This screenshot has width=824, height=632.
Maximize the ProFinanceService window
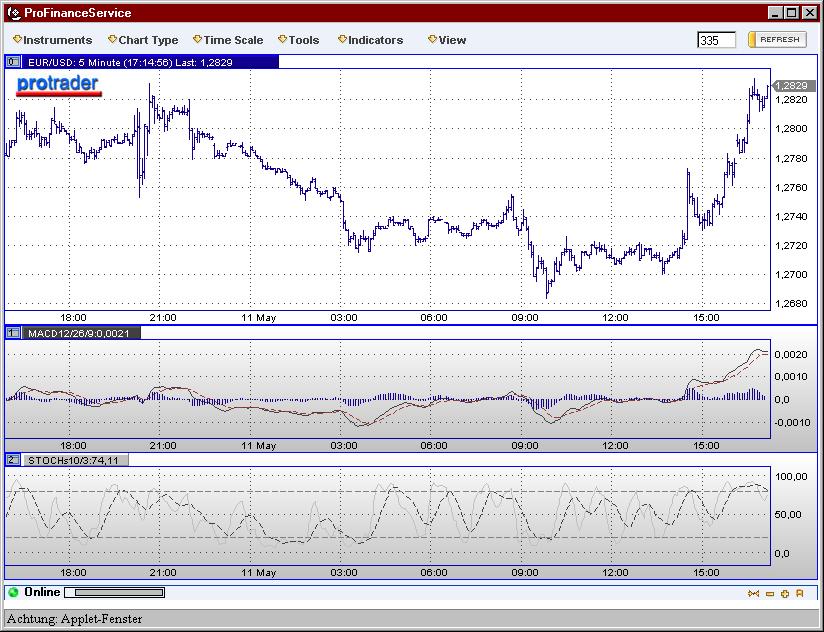792,13
